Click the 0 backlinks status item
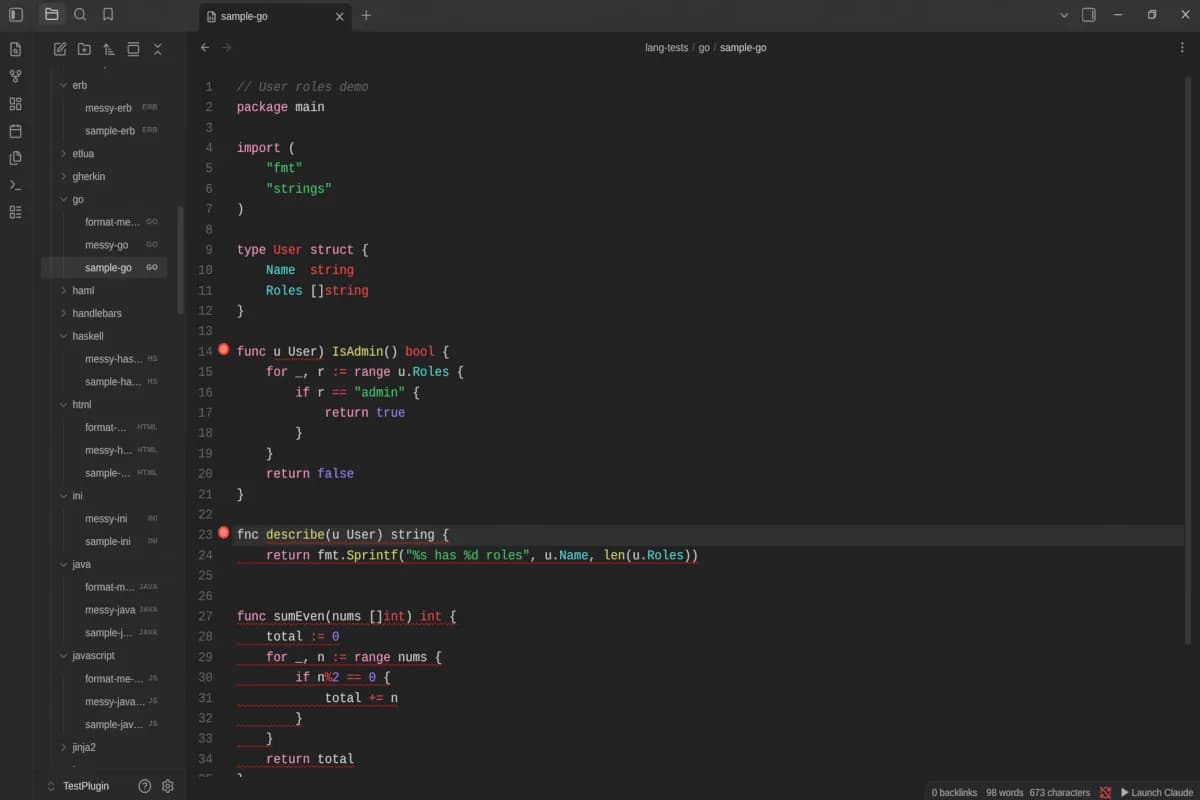The width and height of the screenshot is (1200, 800). (954, 792)
